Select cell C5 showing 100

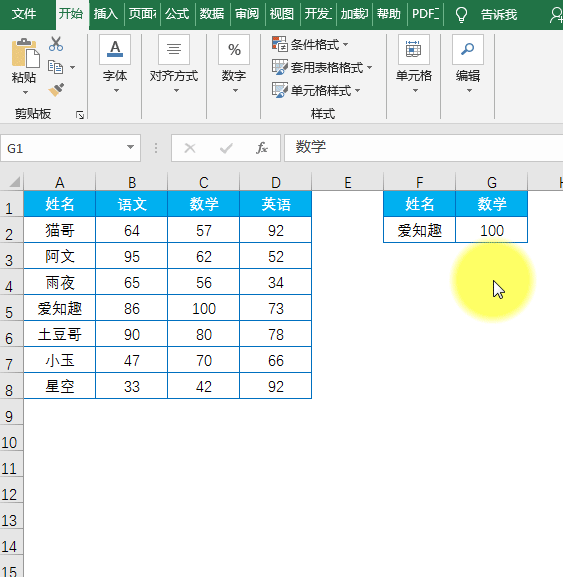point(203,308)
